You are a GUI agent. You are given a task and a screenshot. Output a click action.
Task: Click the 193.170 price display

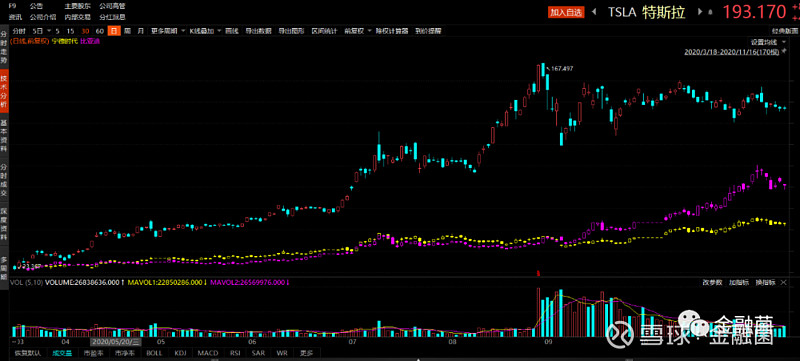(754, 12)
